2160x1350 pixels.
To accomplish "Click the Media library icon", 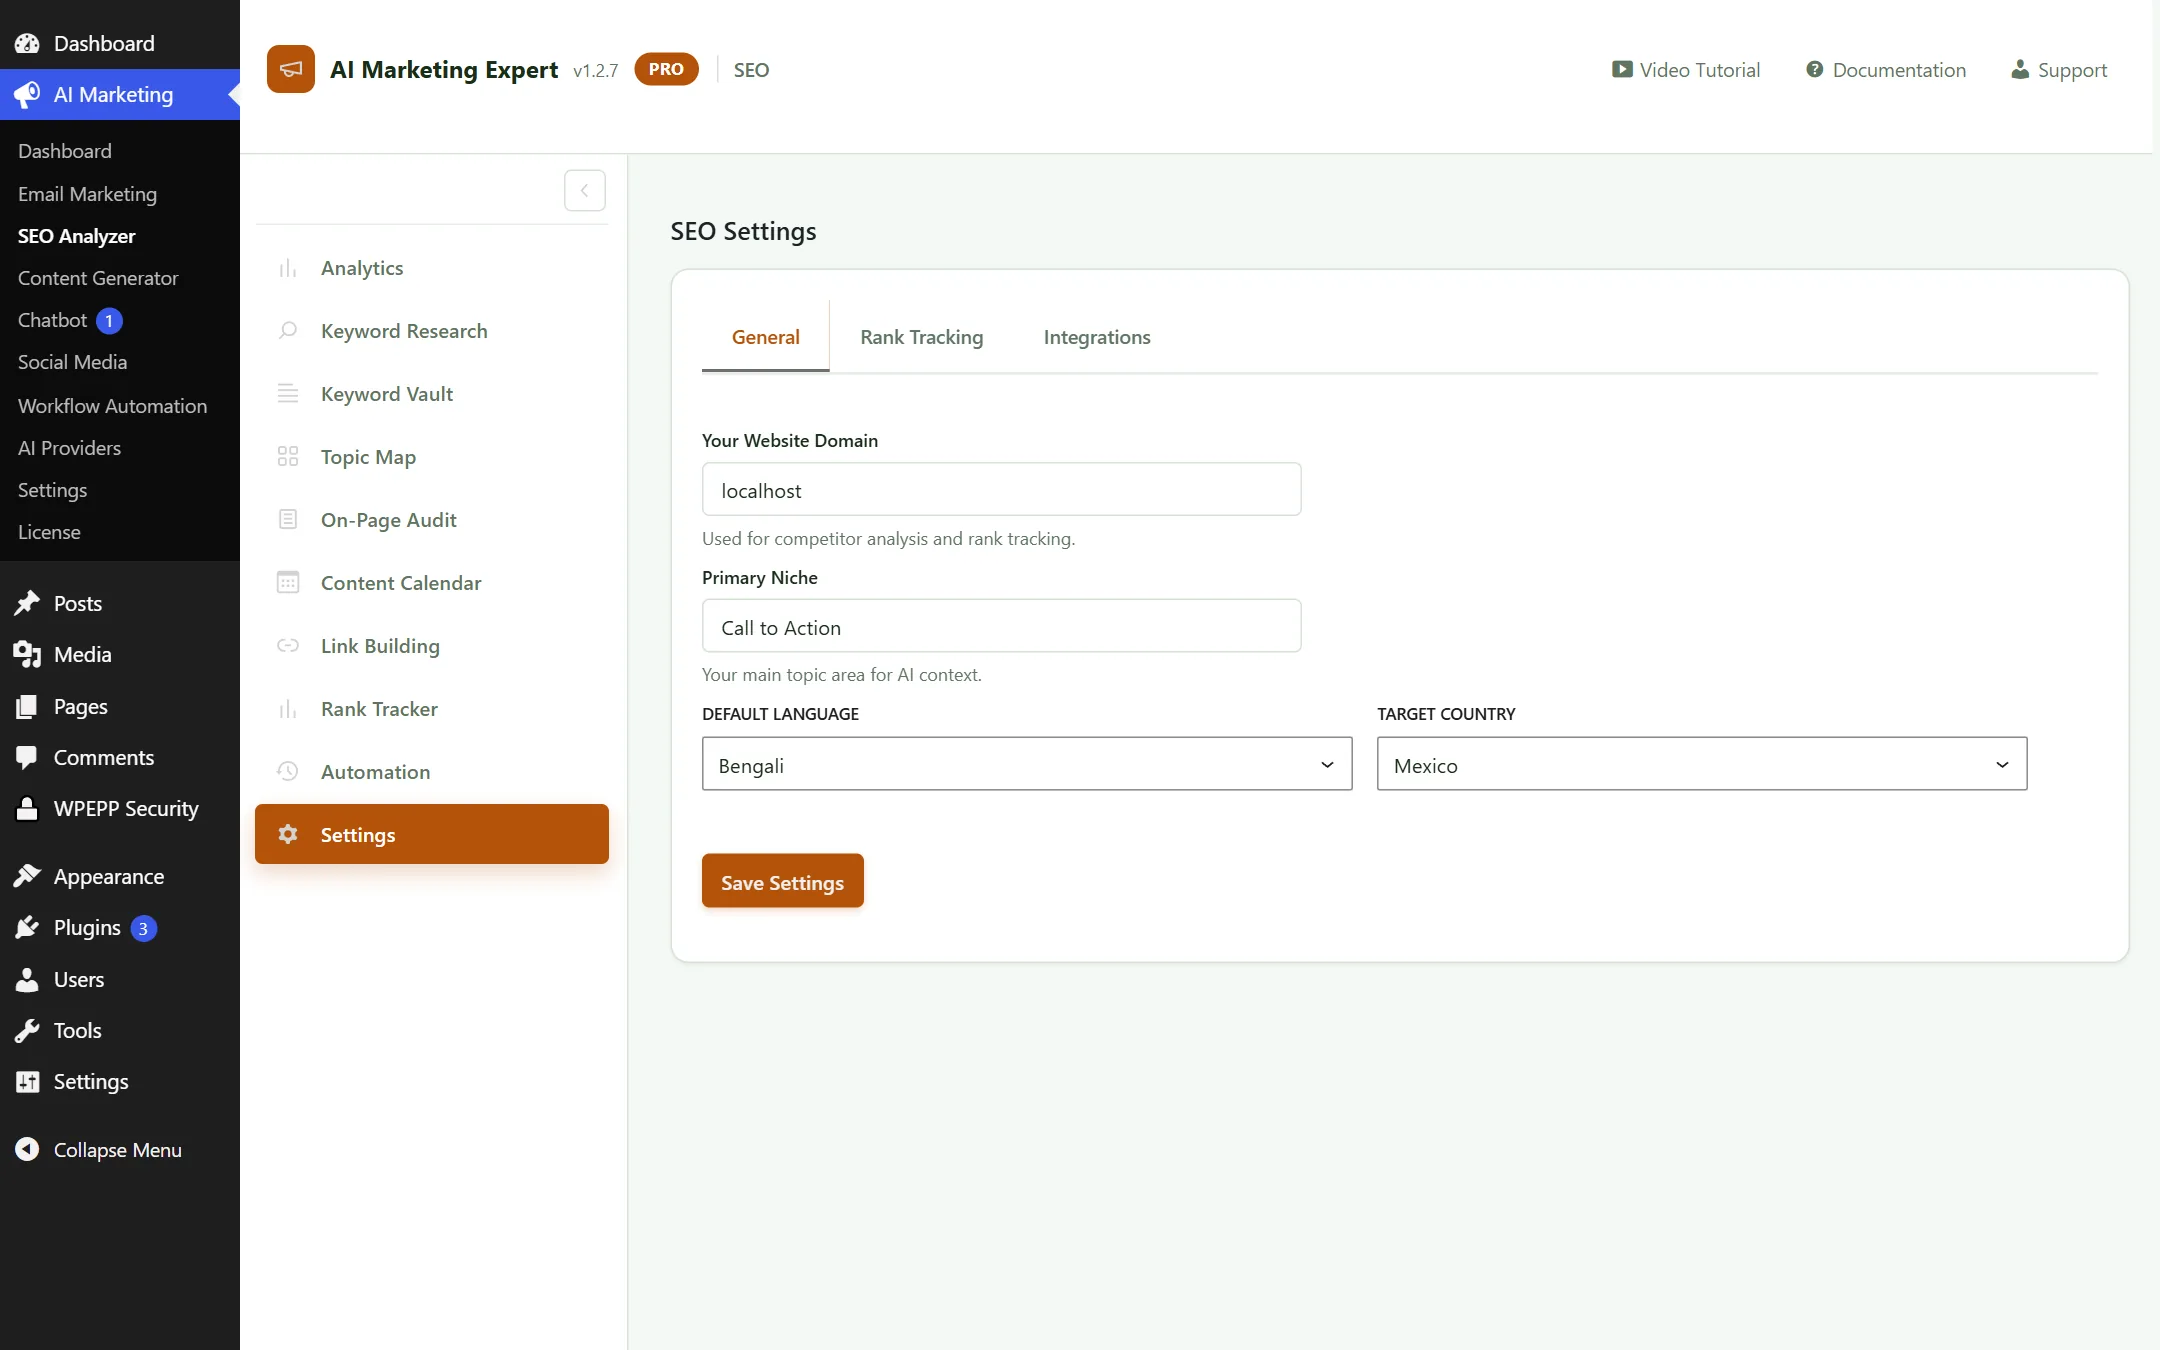I will pos(27,654).
